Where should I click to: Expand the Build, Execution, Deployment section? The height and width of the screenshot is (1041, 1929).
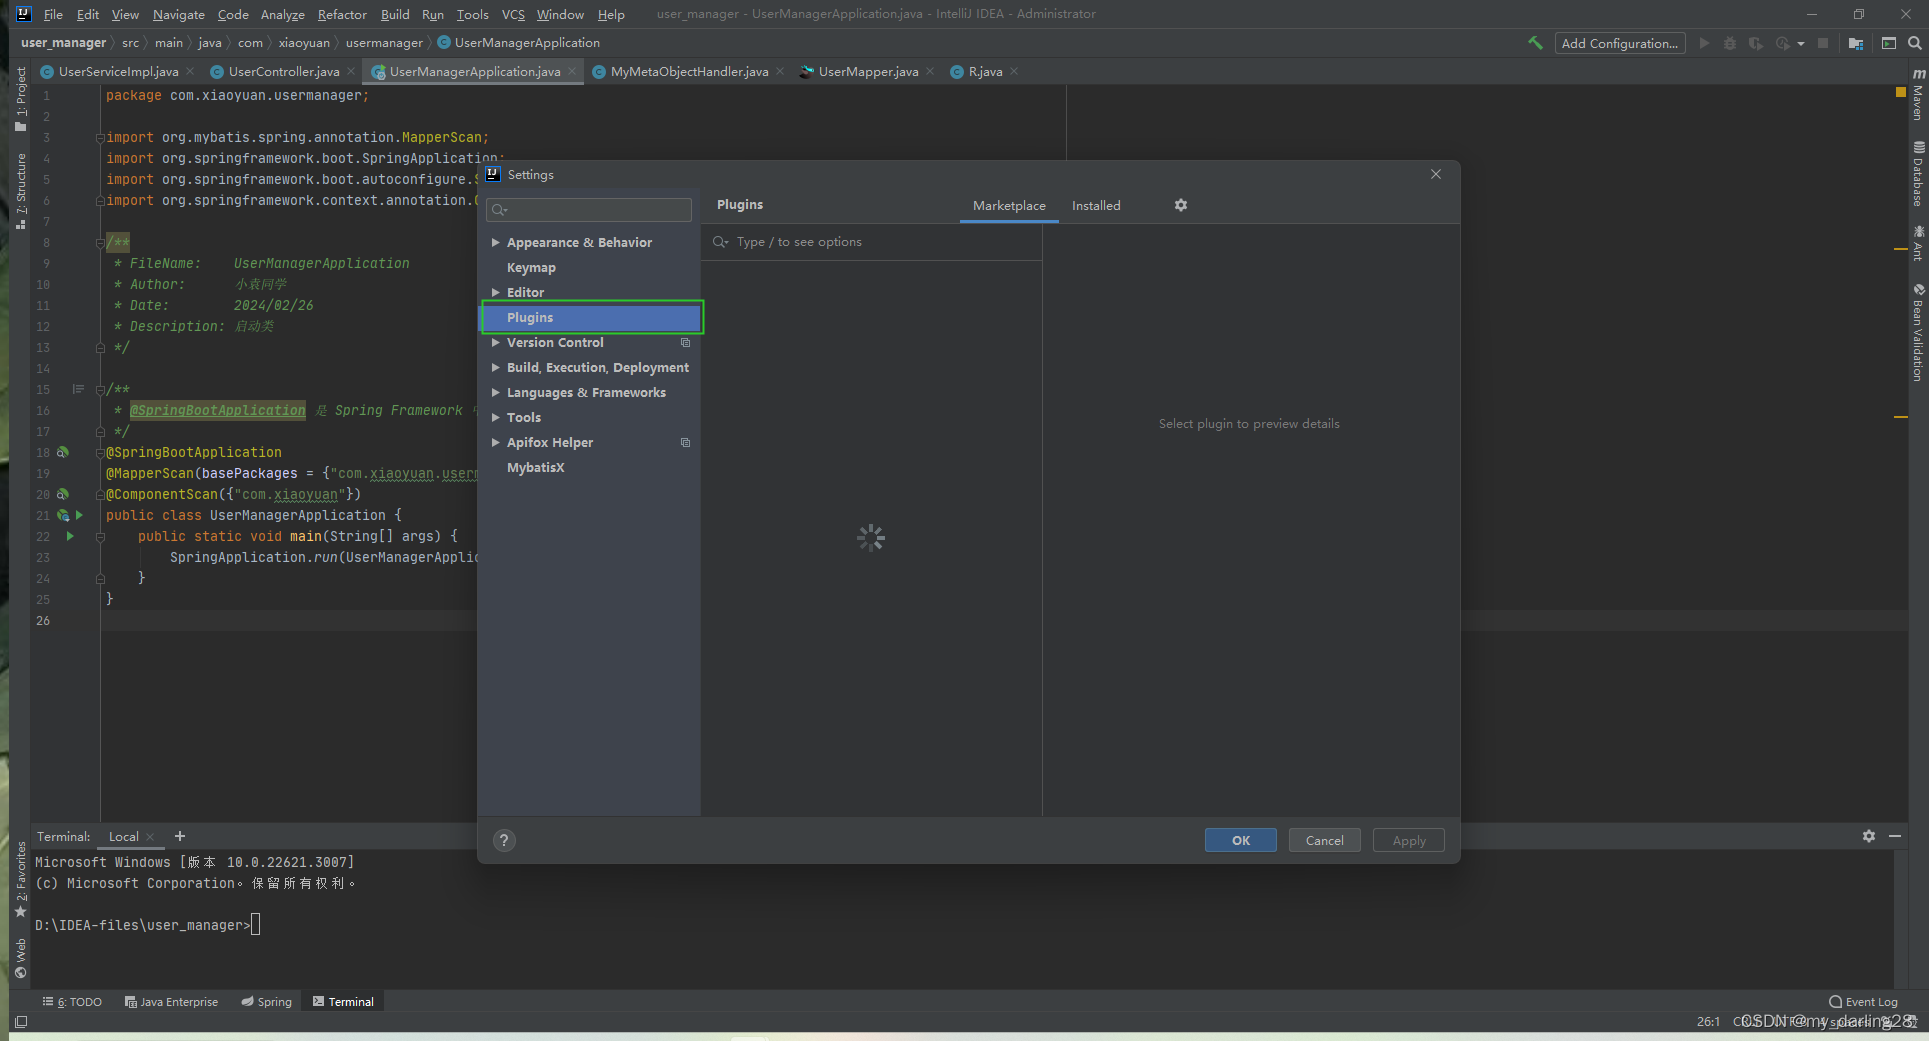(x=495, y=367)
